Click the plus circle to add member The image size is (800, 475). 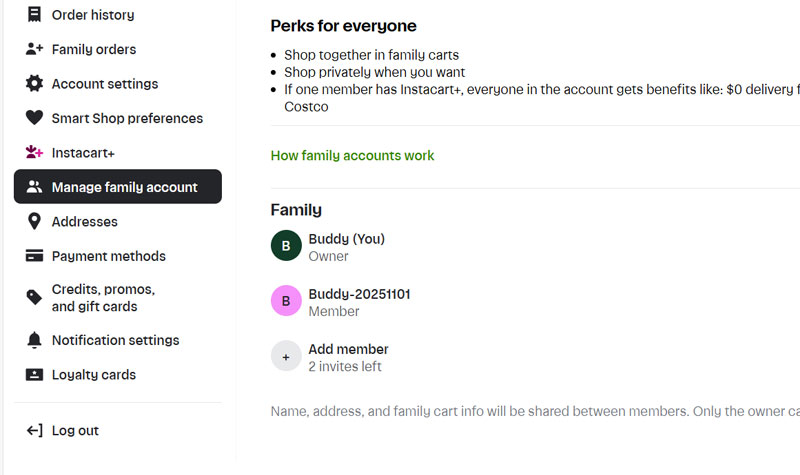click(x=286, y=356)
